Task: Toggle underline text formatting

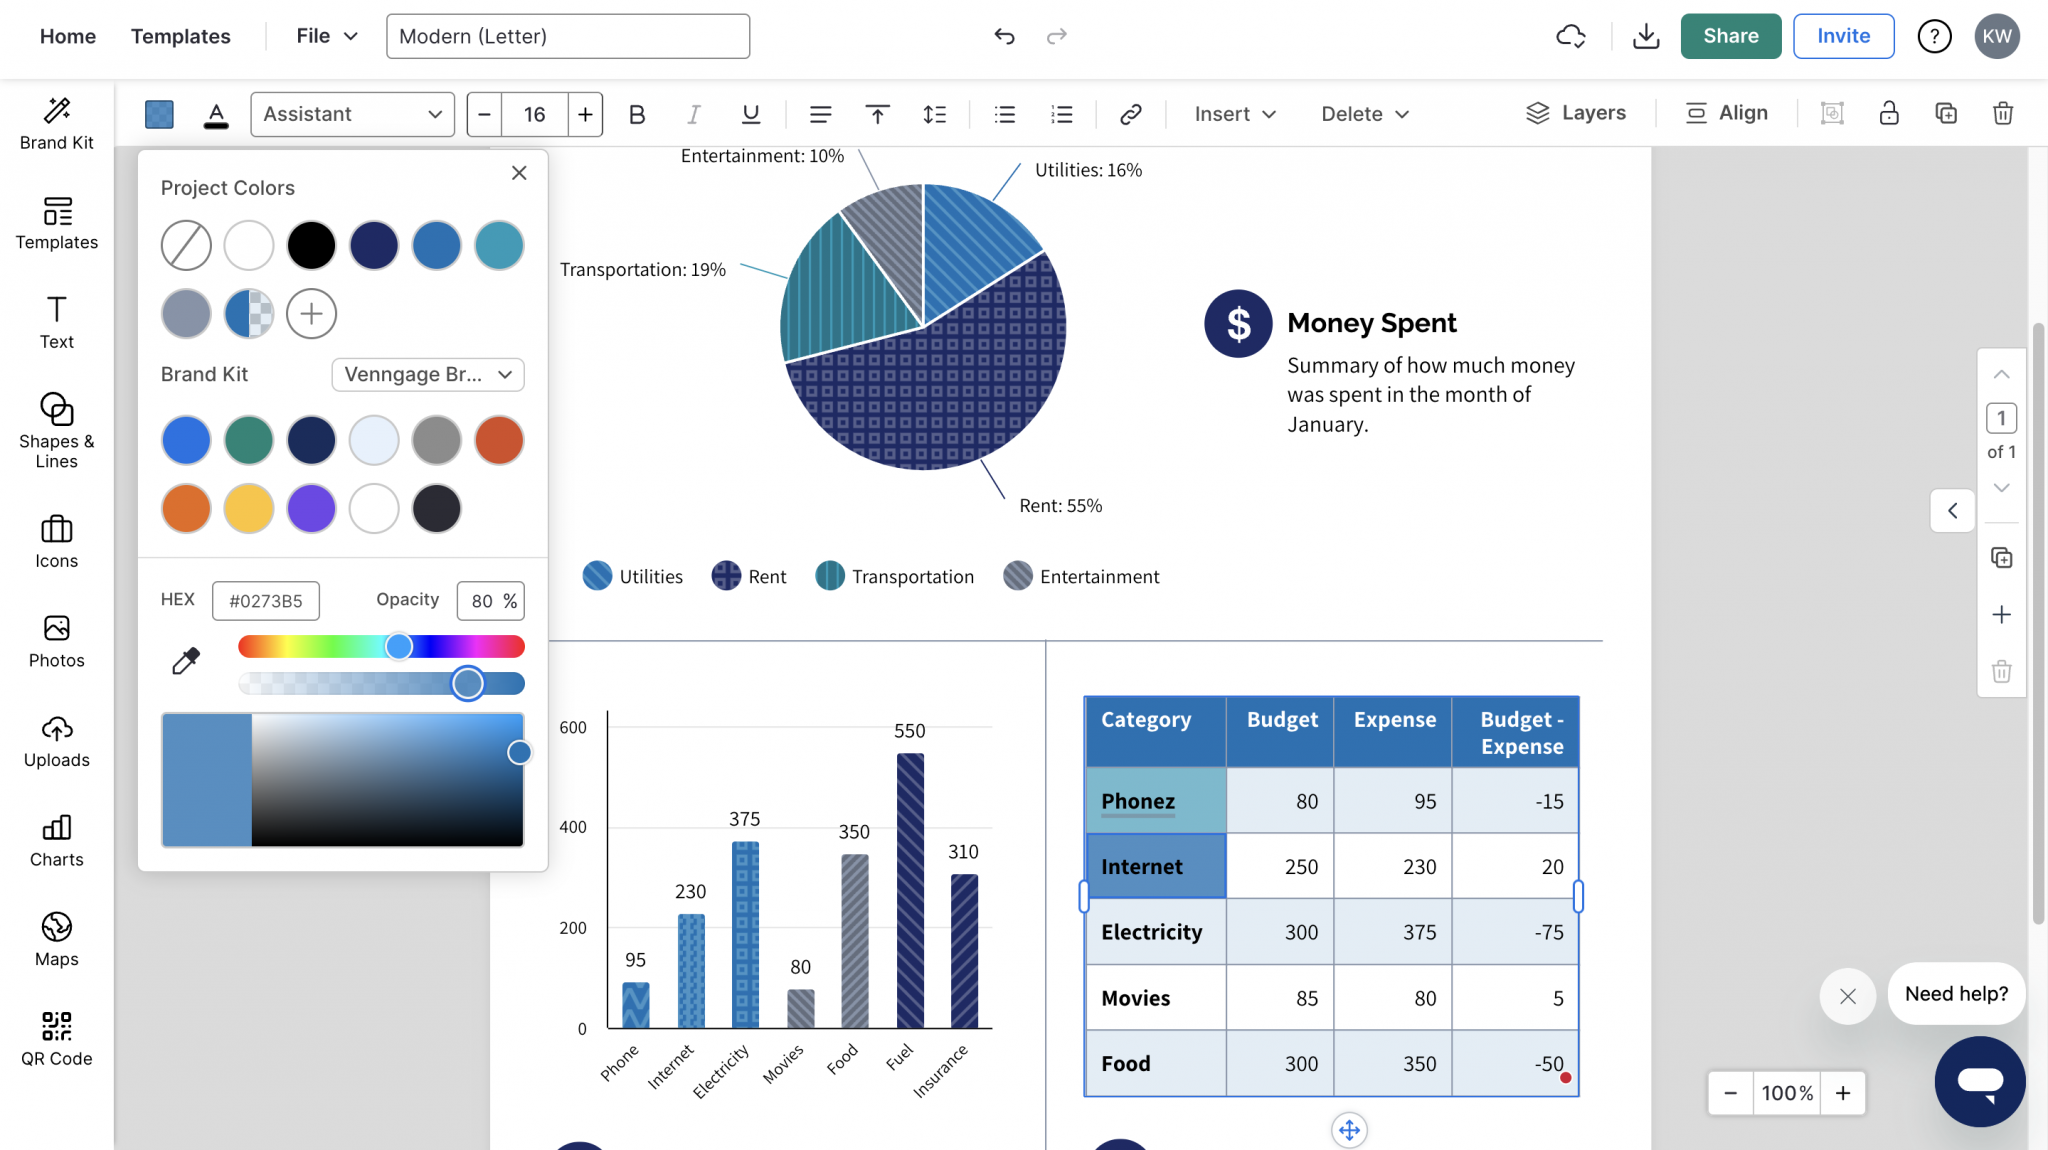Action: click(x=750, y=114)
